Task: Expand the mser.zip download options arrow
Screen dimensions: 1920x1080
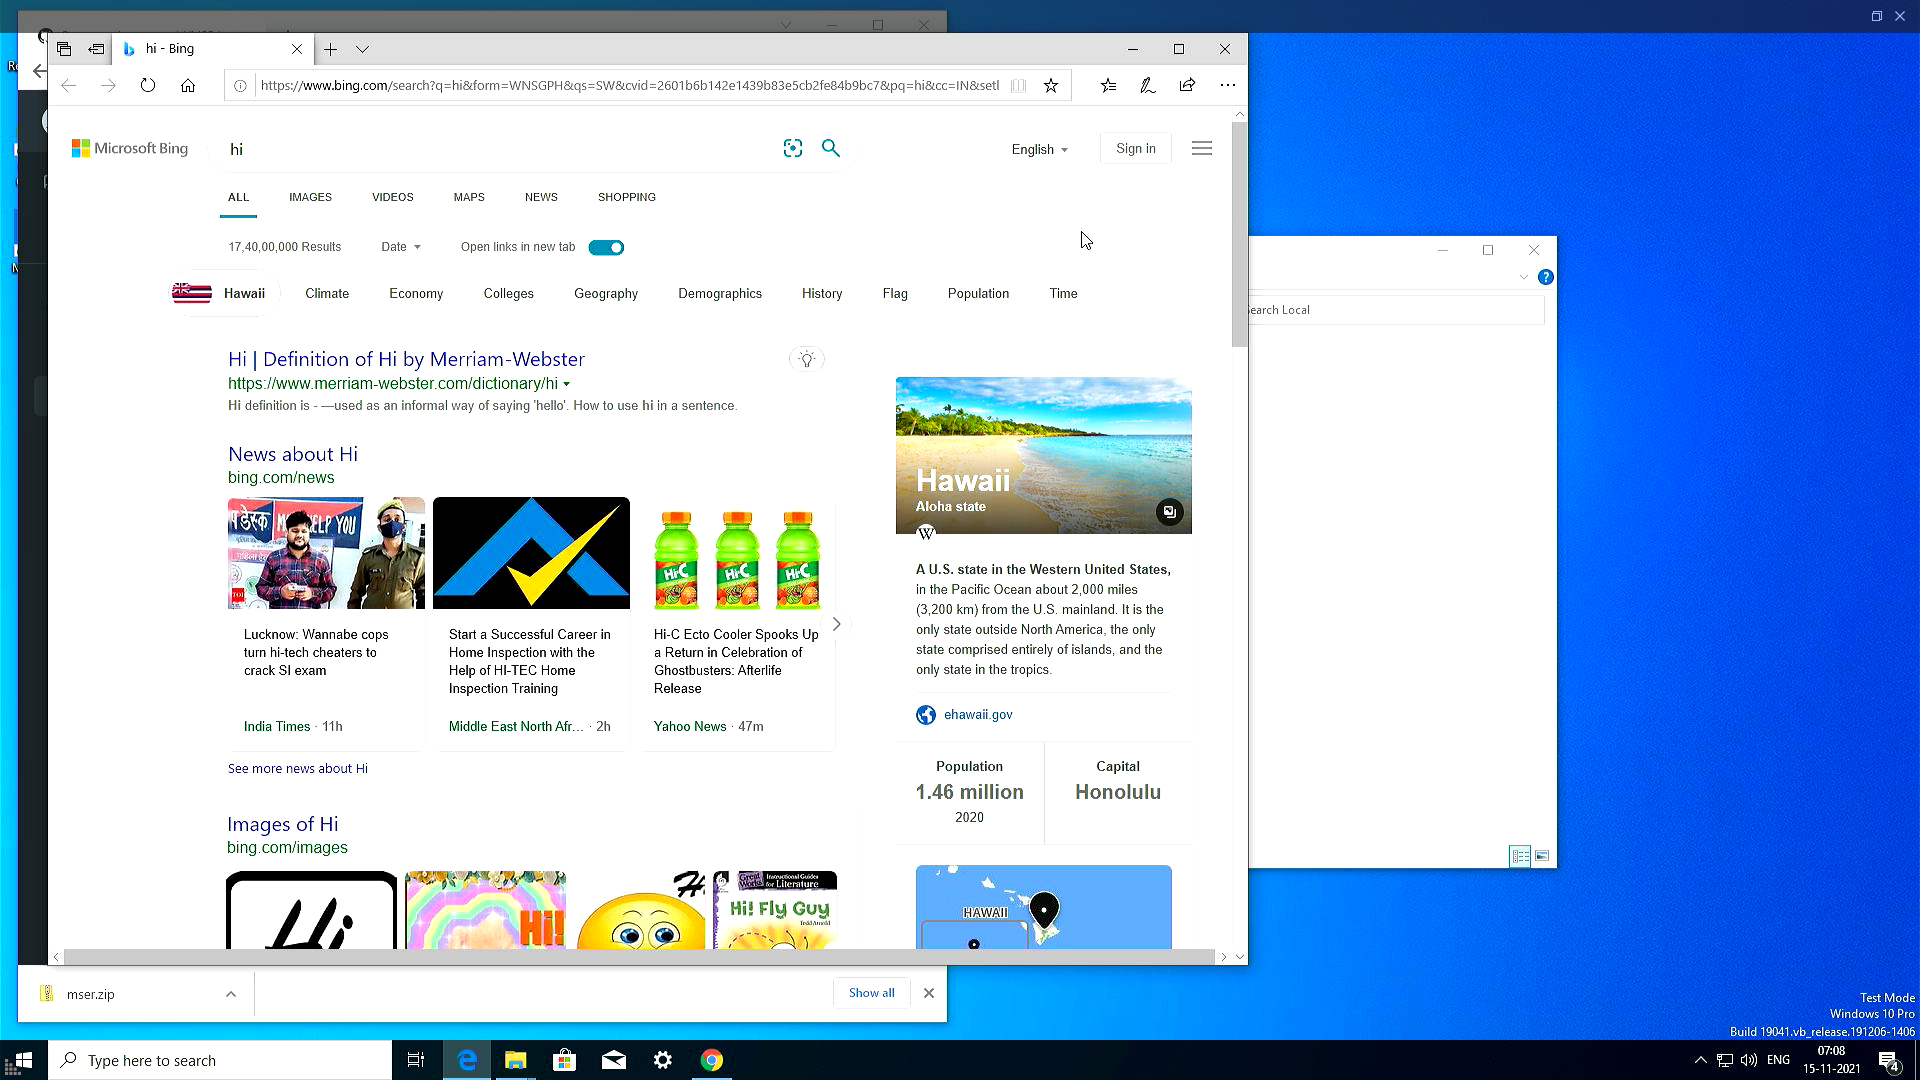Action: 231,994
